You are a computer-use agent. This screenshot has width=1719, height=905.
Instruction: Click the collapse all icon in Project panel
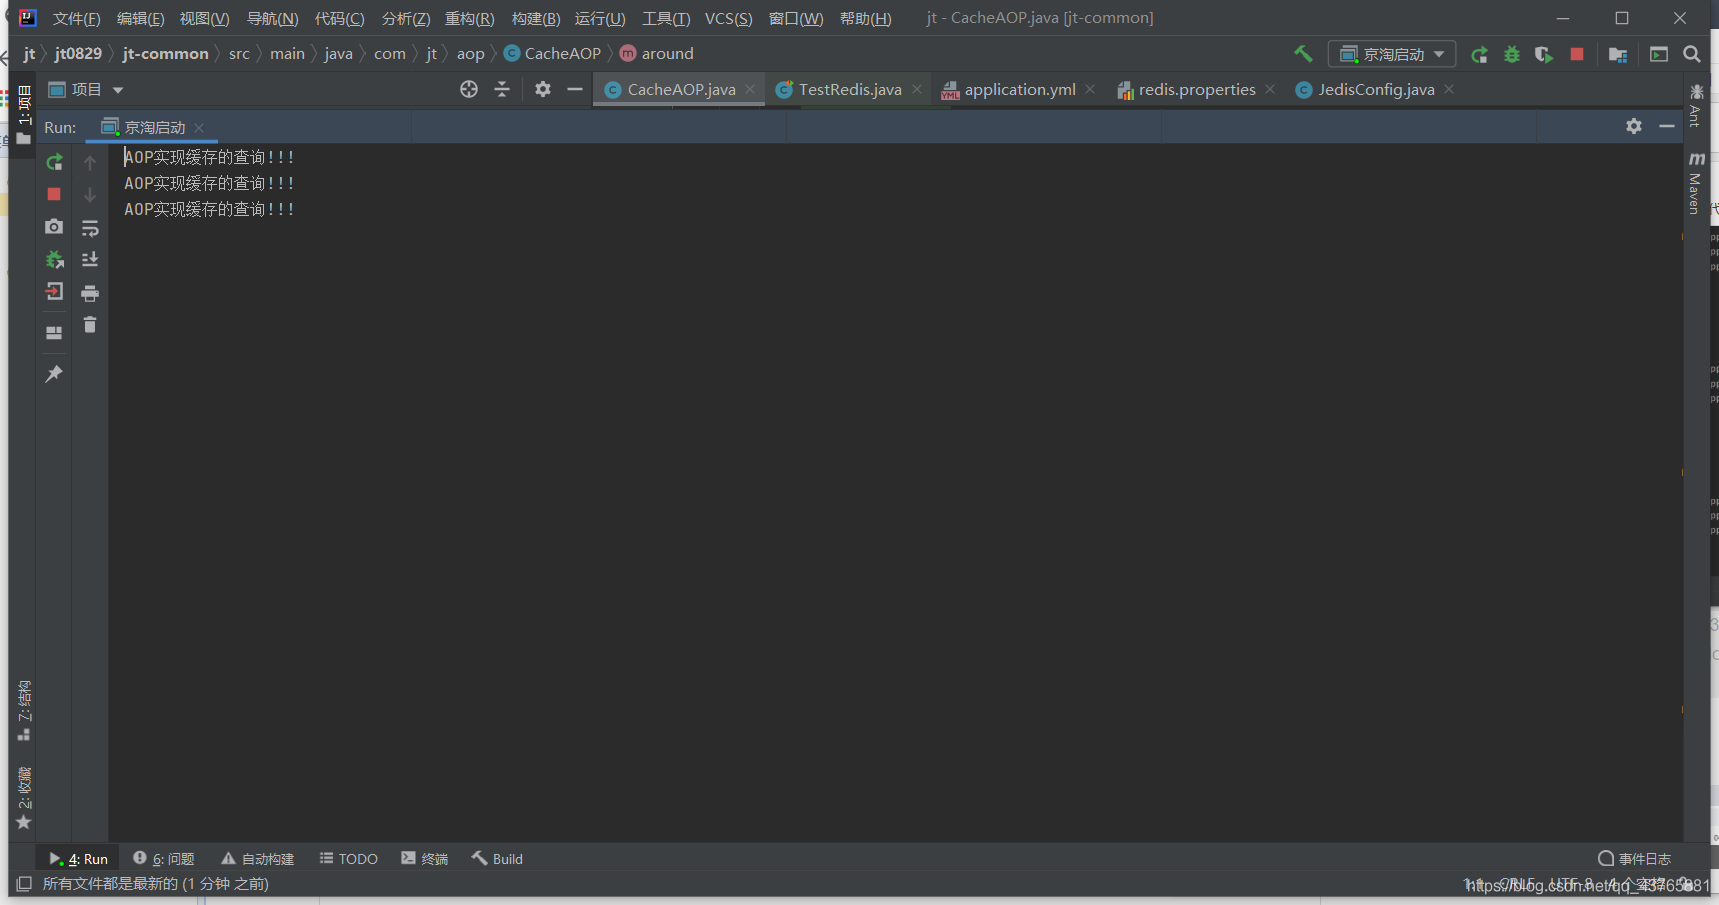[x=502, y=89]
